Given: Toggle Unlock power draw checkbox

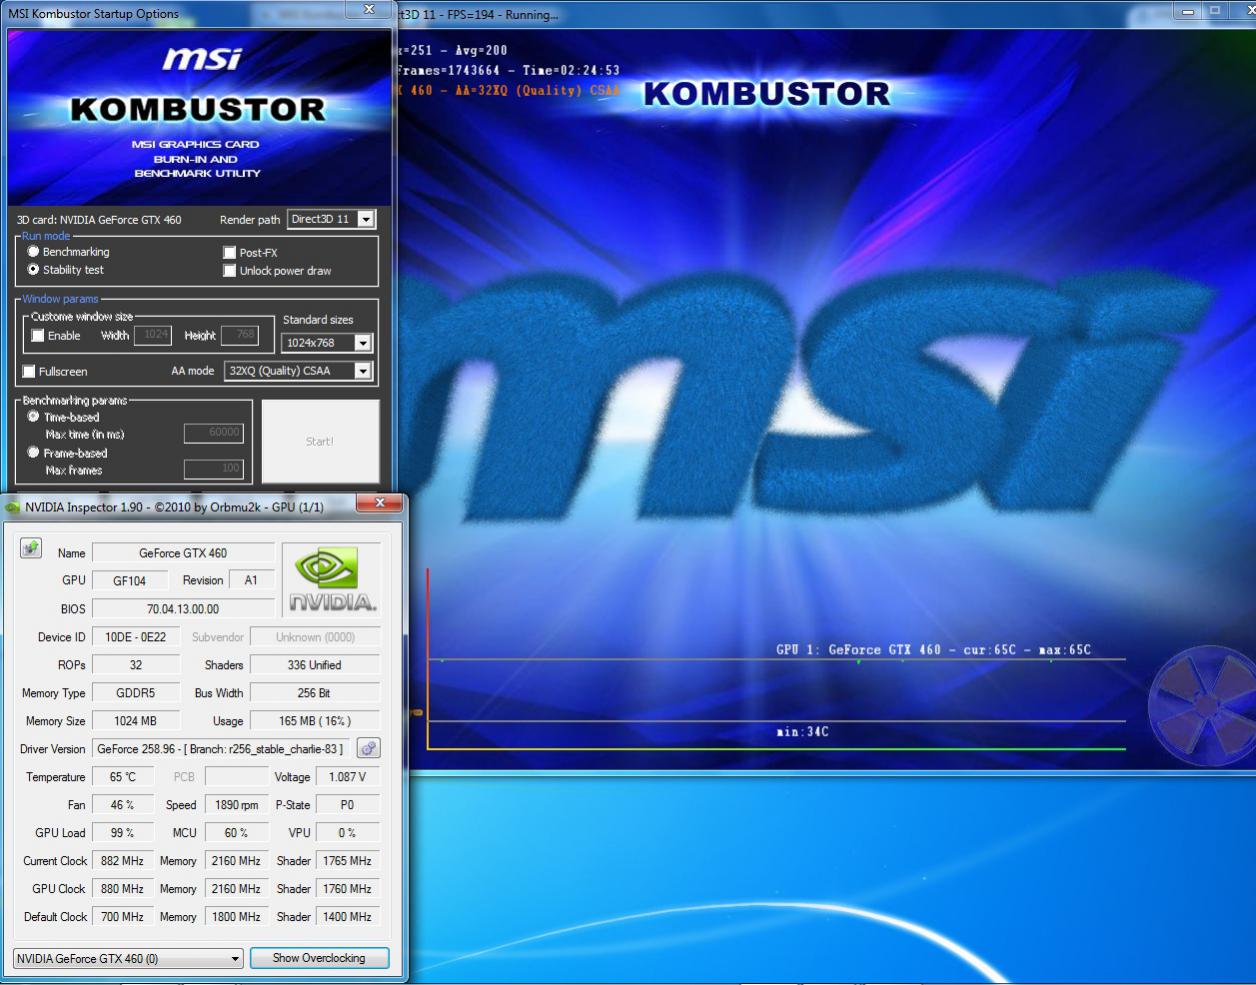Looking at the screenshot, I should [x=230, y=271].
